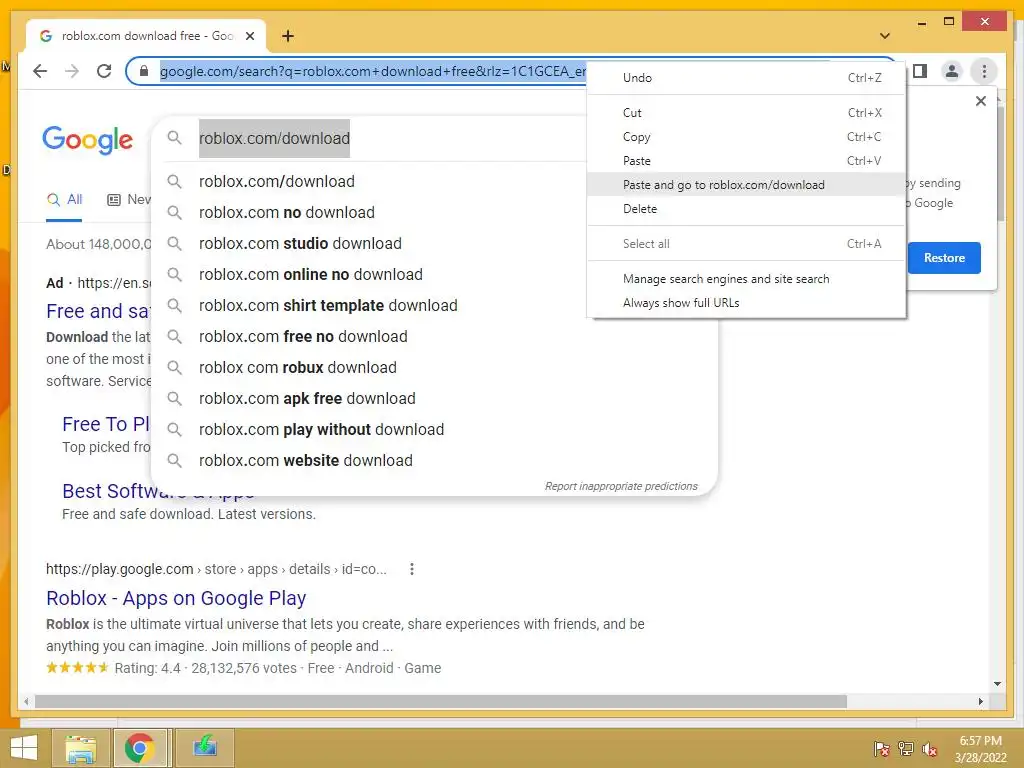This screenshot has width=1024, height=768.
Task: Go back with the browser back arrow
Action: [x=40, y=71]
